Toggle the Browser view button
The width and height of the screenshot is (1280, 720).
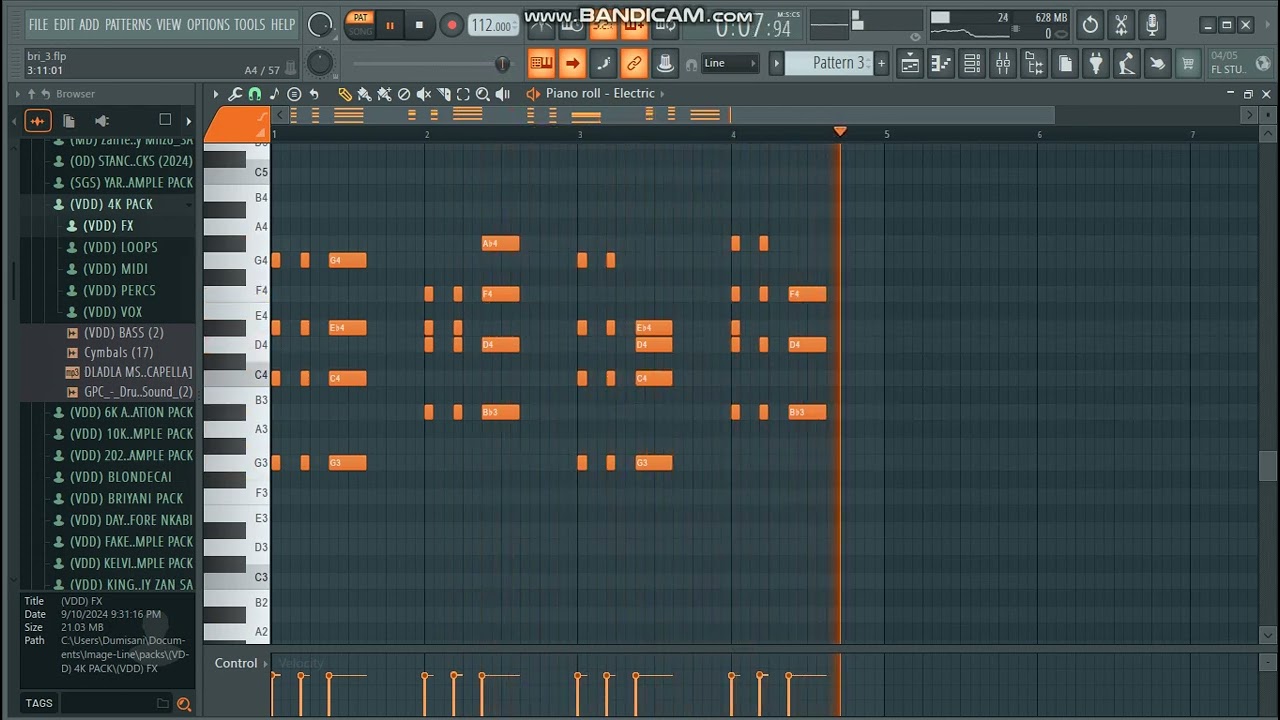point(1034,64)
